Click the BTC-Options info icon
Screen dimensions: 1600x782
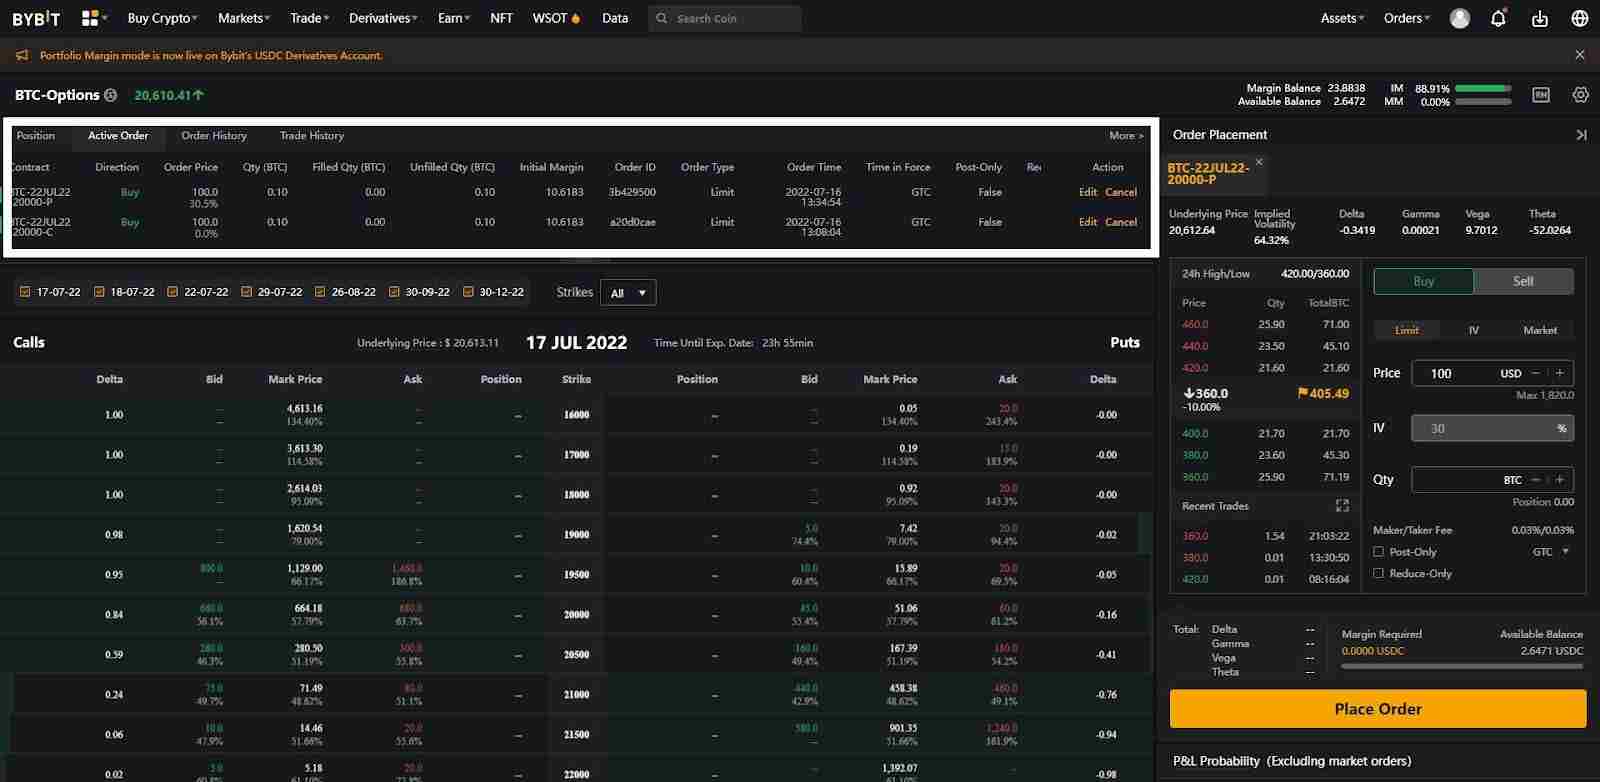click(111, 95)
